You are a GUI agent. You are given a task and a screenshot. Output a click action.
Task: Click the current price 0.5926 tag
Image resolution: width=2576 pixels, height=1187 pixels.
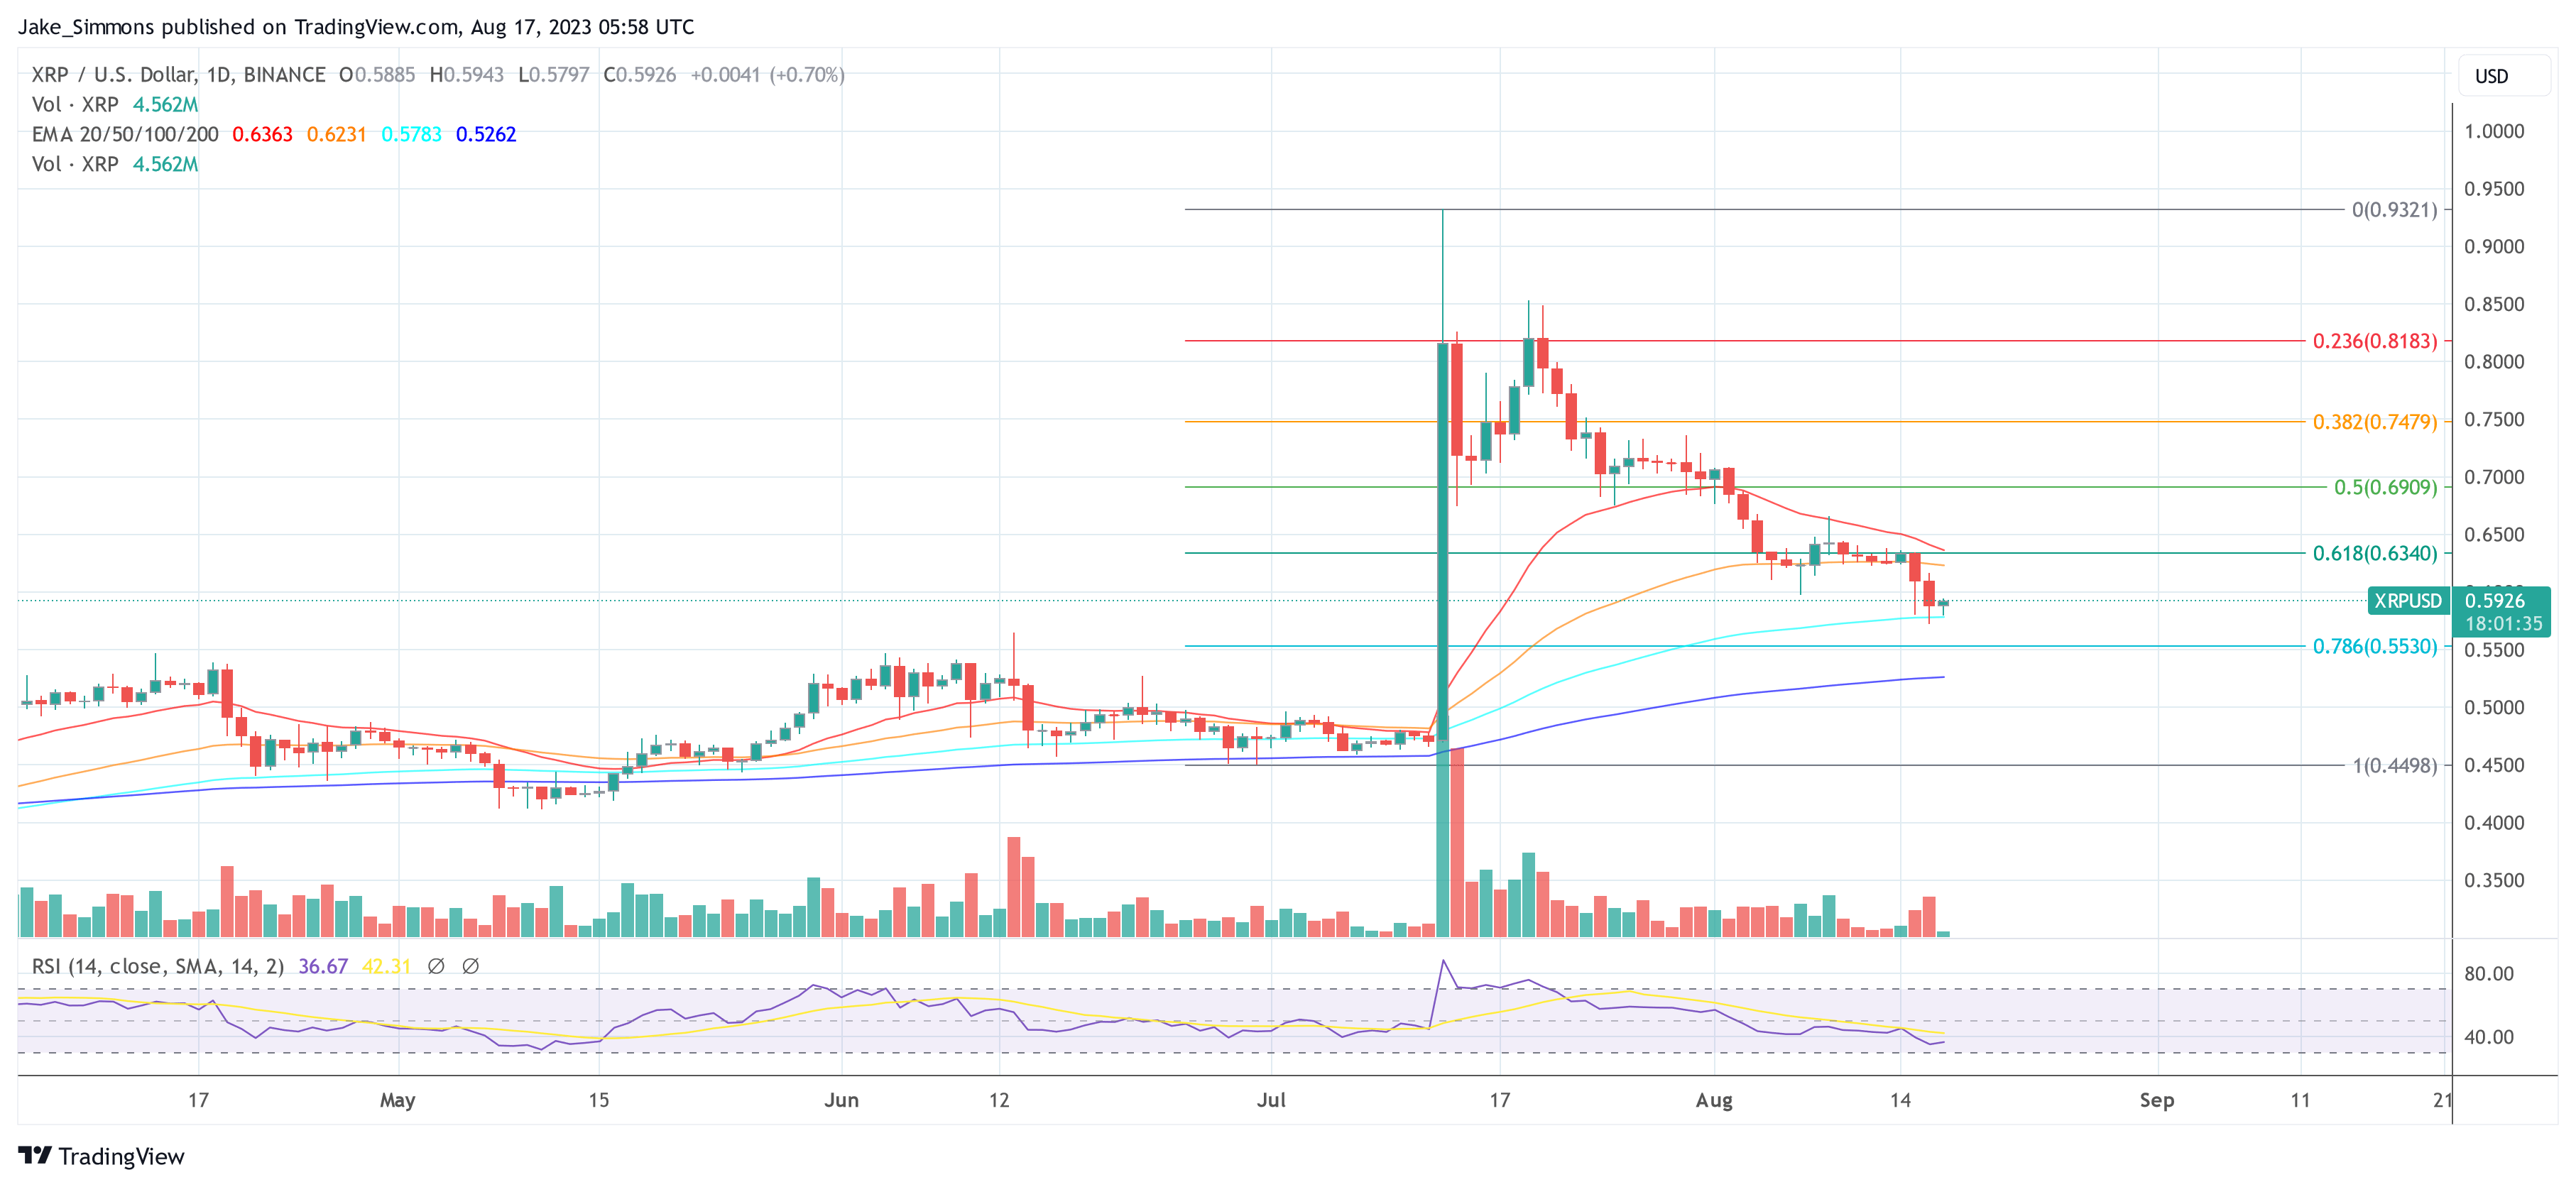[2494, 601]
